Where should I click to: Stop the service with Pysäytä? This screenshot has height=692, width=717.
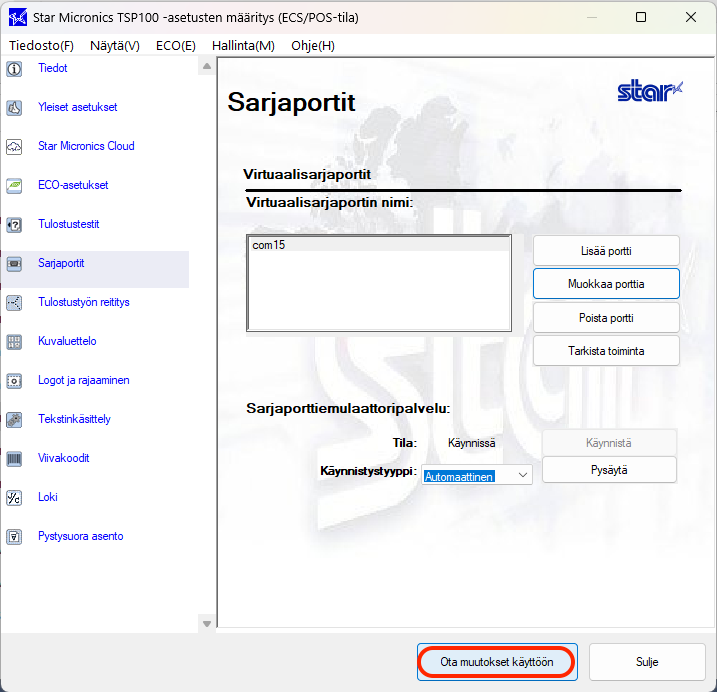(609, 470)
